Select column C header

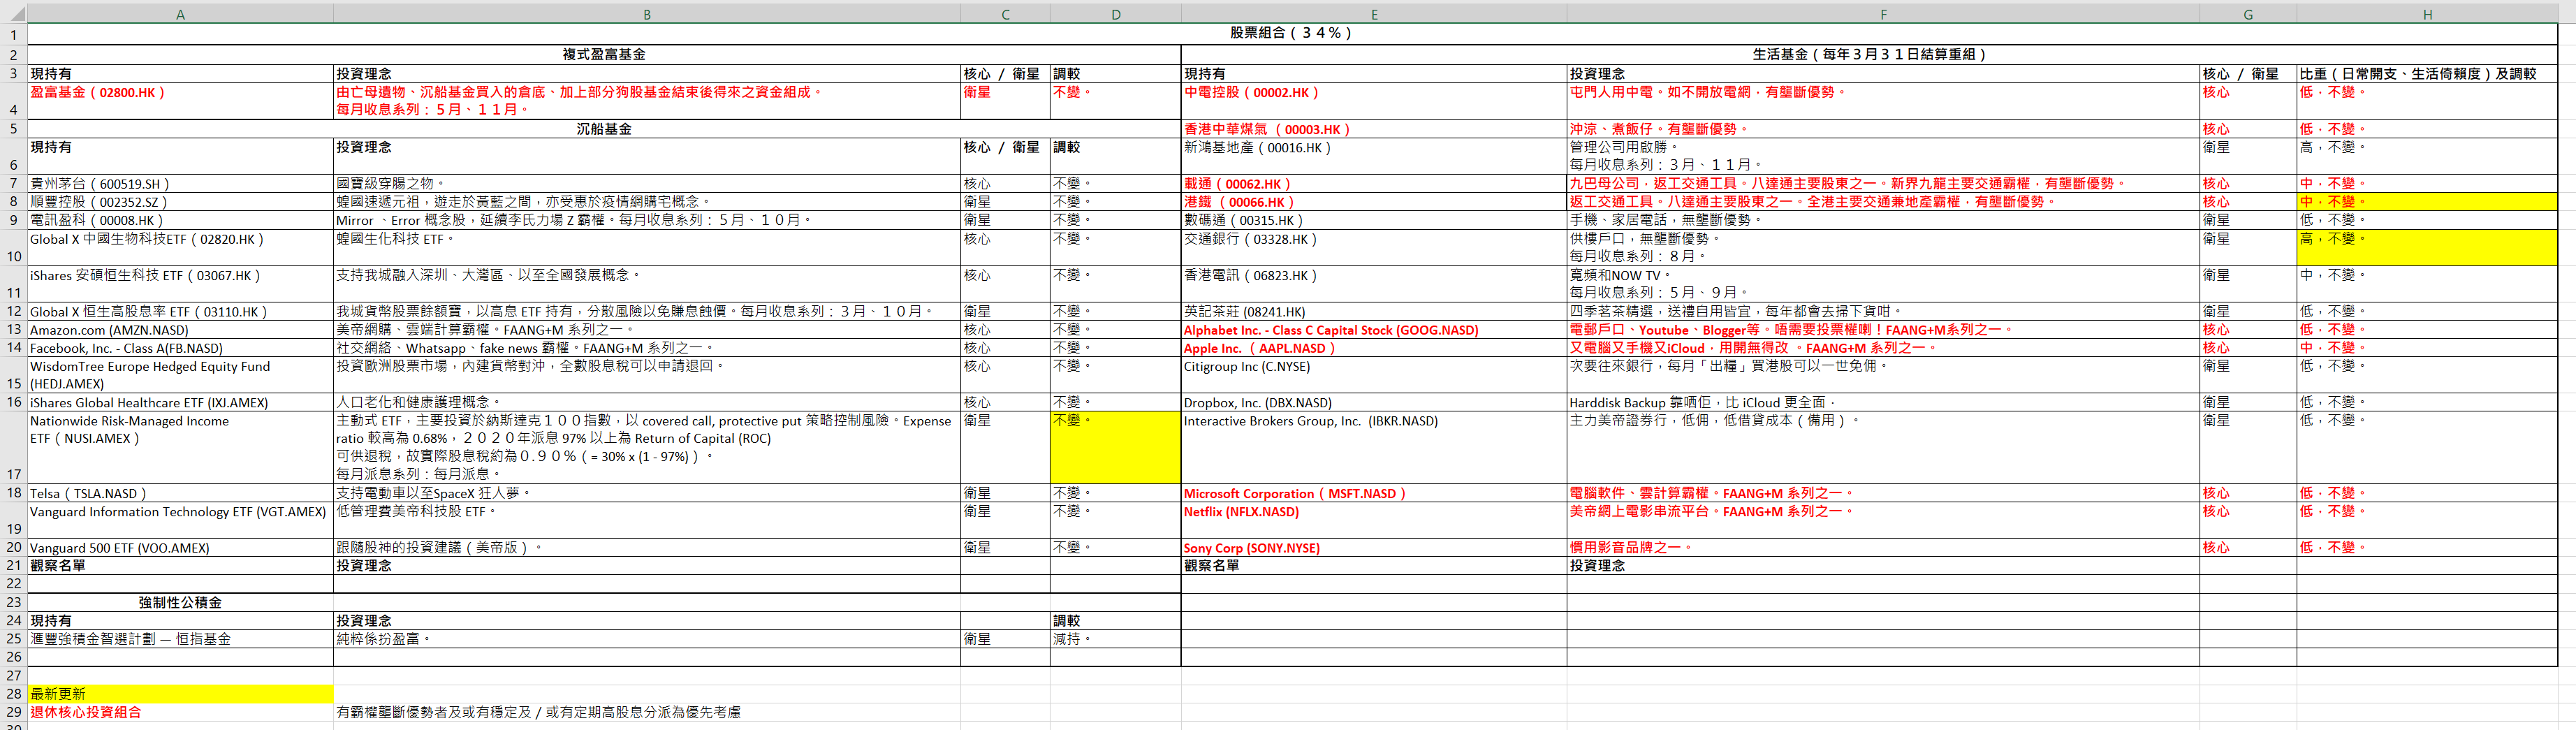pos(1005,14)
